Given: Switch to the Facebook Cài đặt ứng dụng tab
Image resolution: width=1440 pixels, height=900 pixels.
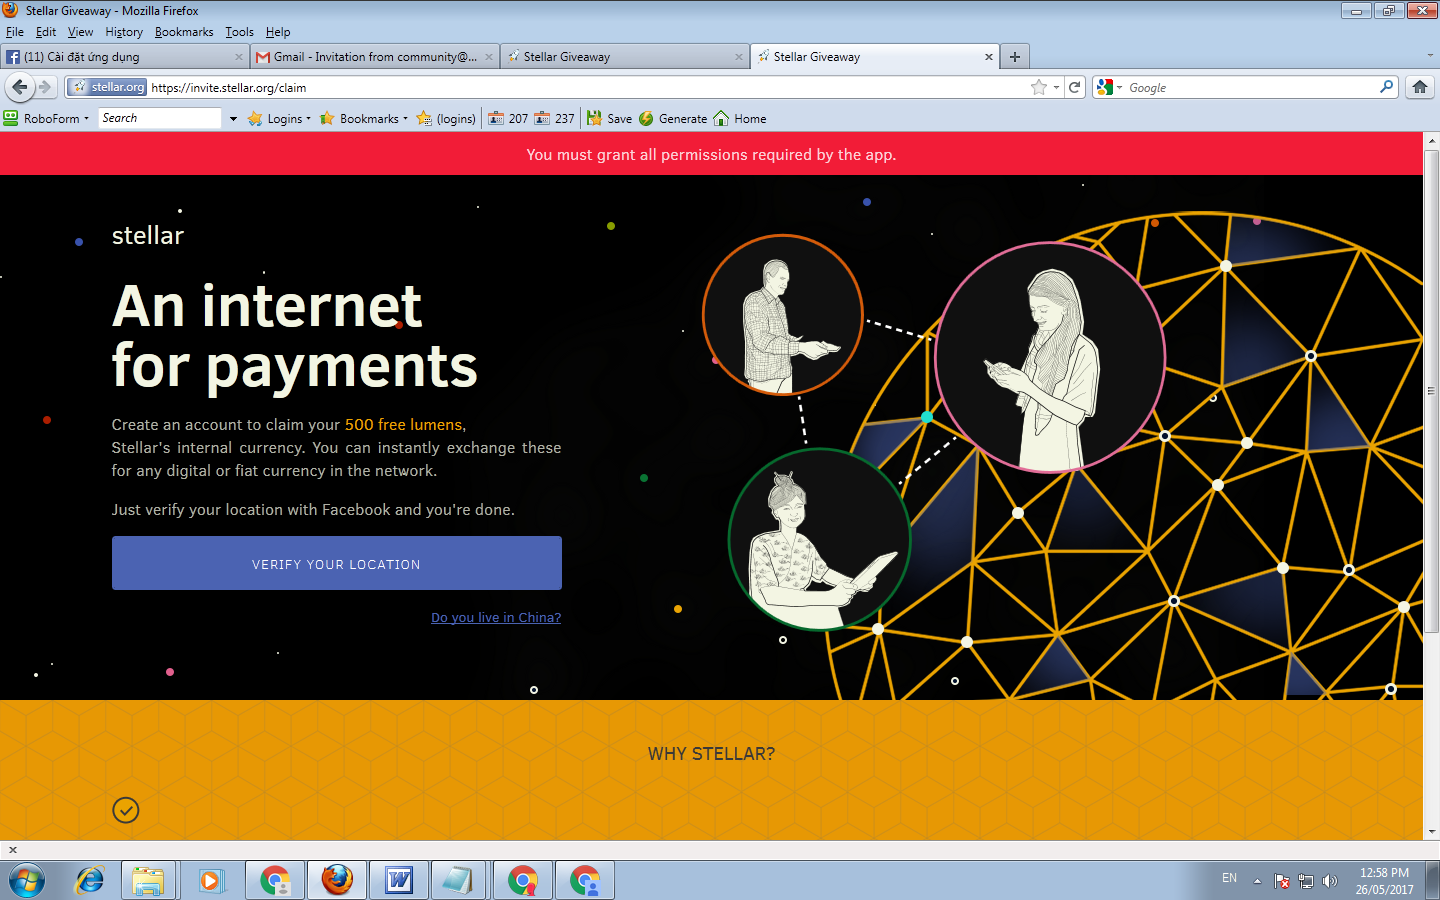Looking at the screenshot, I should click(x=124, y=57).
